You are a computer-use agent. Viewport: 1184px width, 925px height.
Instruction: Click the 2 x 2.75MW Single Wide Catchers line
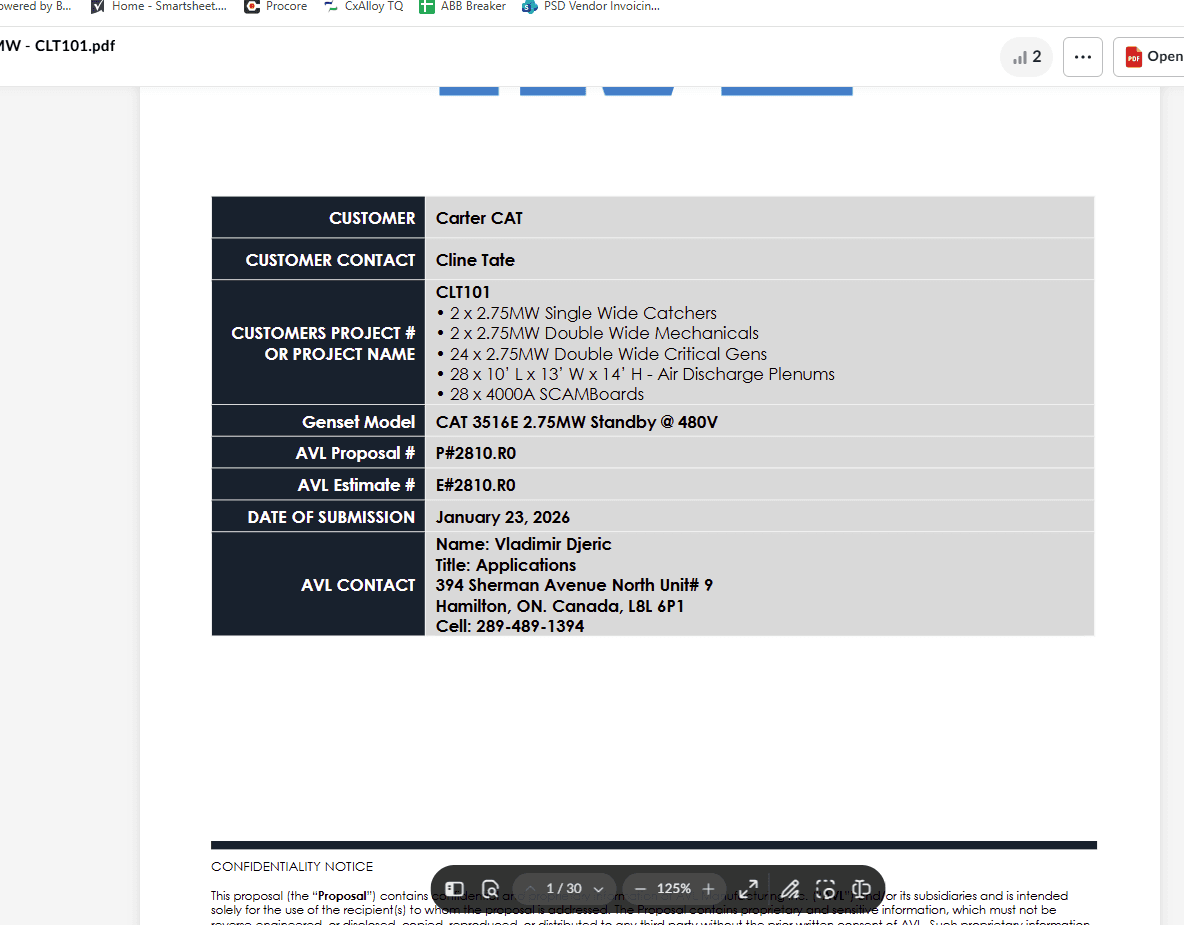(577, 313)
